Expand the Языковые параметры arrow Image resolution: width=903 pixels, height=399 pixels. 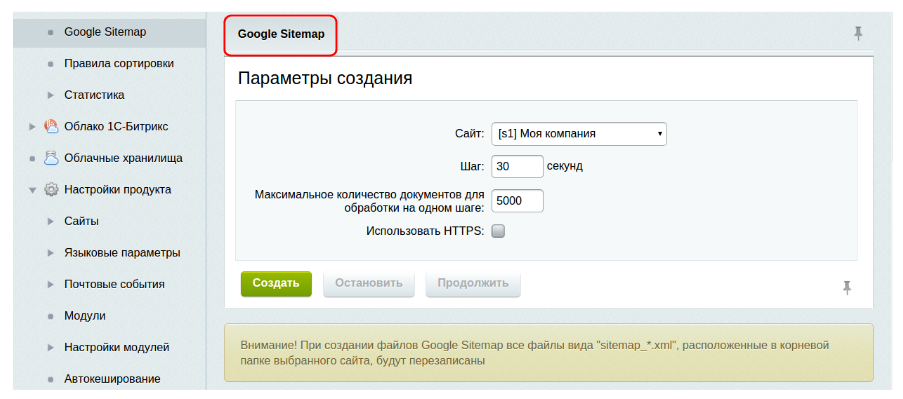pos(51,253)
